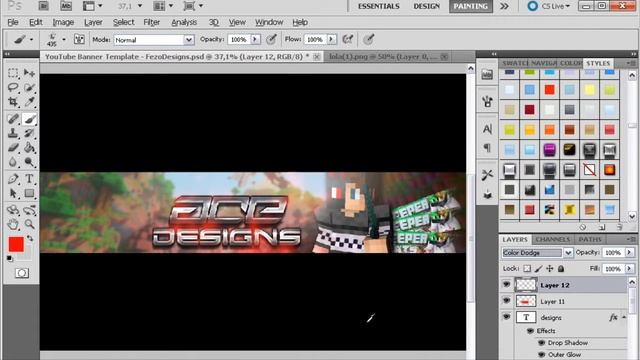Select the Rectangle shape tool

coord(29,193)
